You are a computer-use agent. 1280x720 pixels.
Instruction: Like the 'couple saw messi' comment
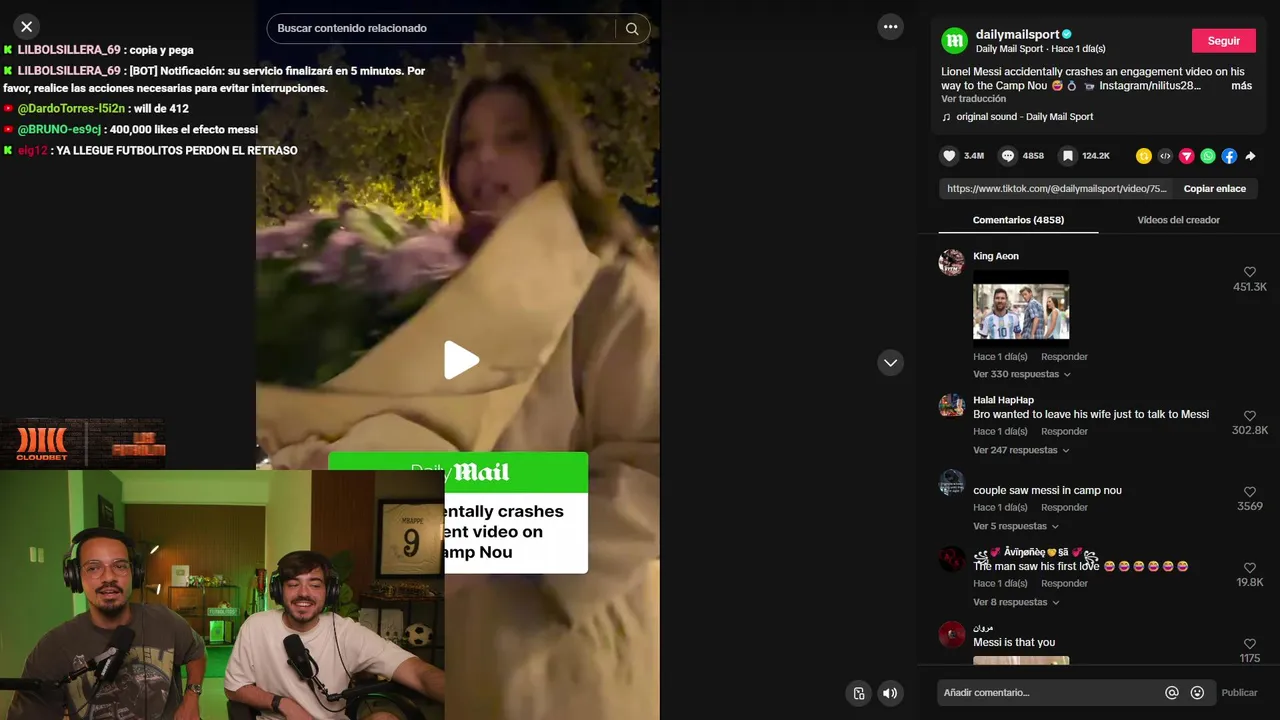[1250, 492]
